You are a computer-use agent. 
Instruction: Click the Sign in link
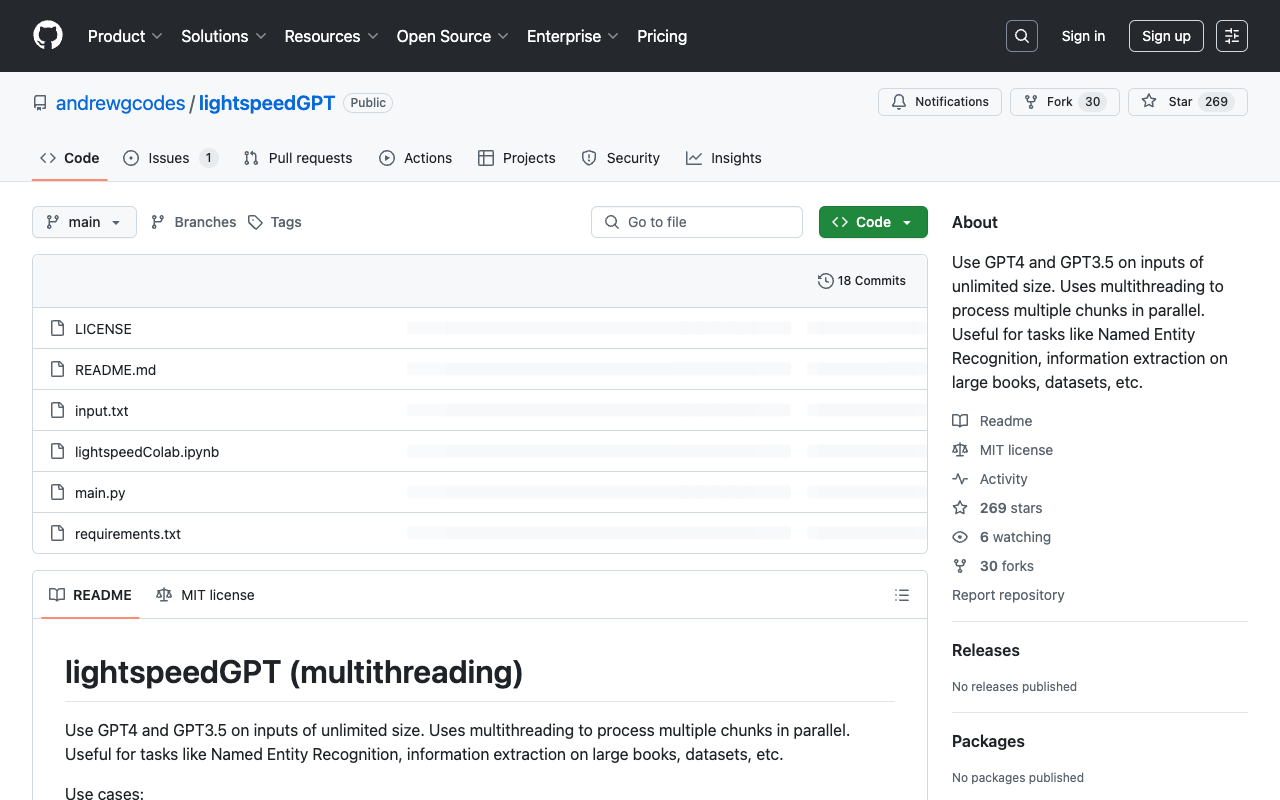tap(1083, 36)
